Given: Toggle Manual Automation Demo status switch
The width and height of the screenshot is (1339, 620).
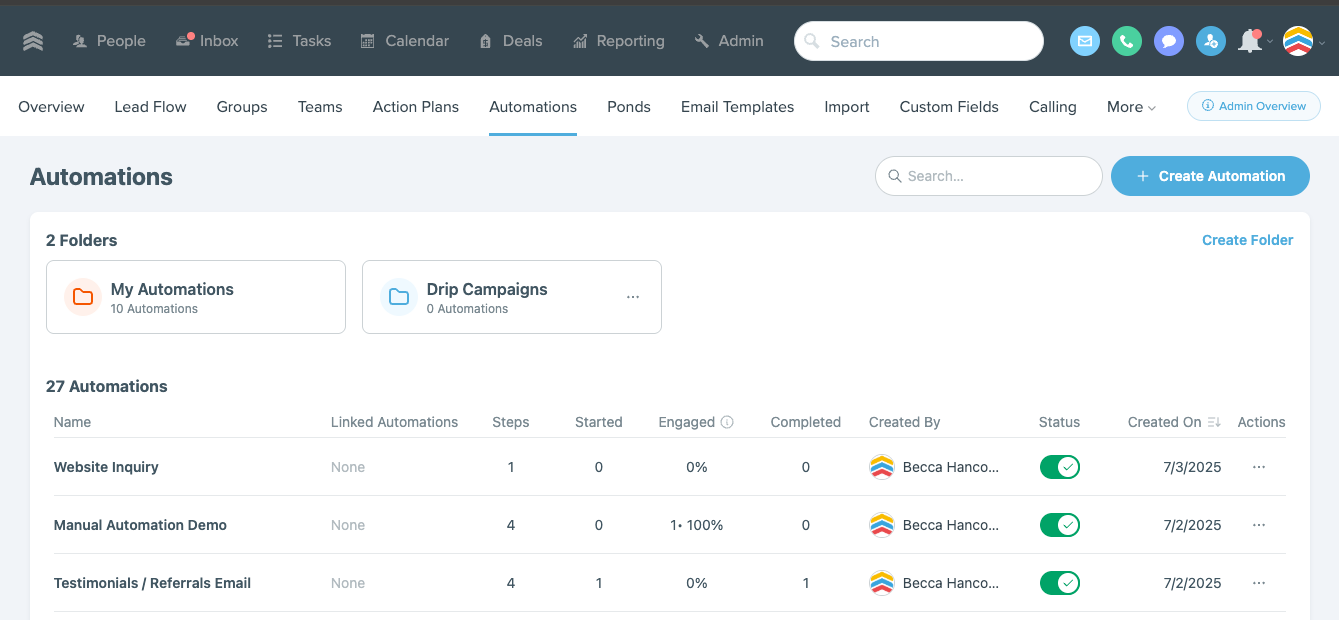Looking at the screenshot, I should click(x=1059, y=525).
